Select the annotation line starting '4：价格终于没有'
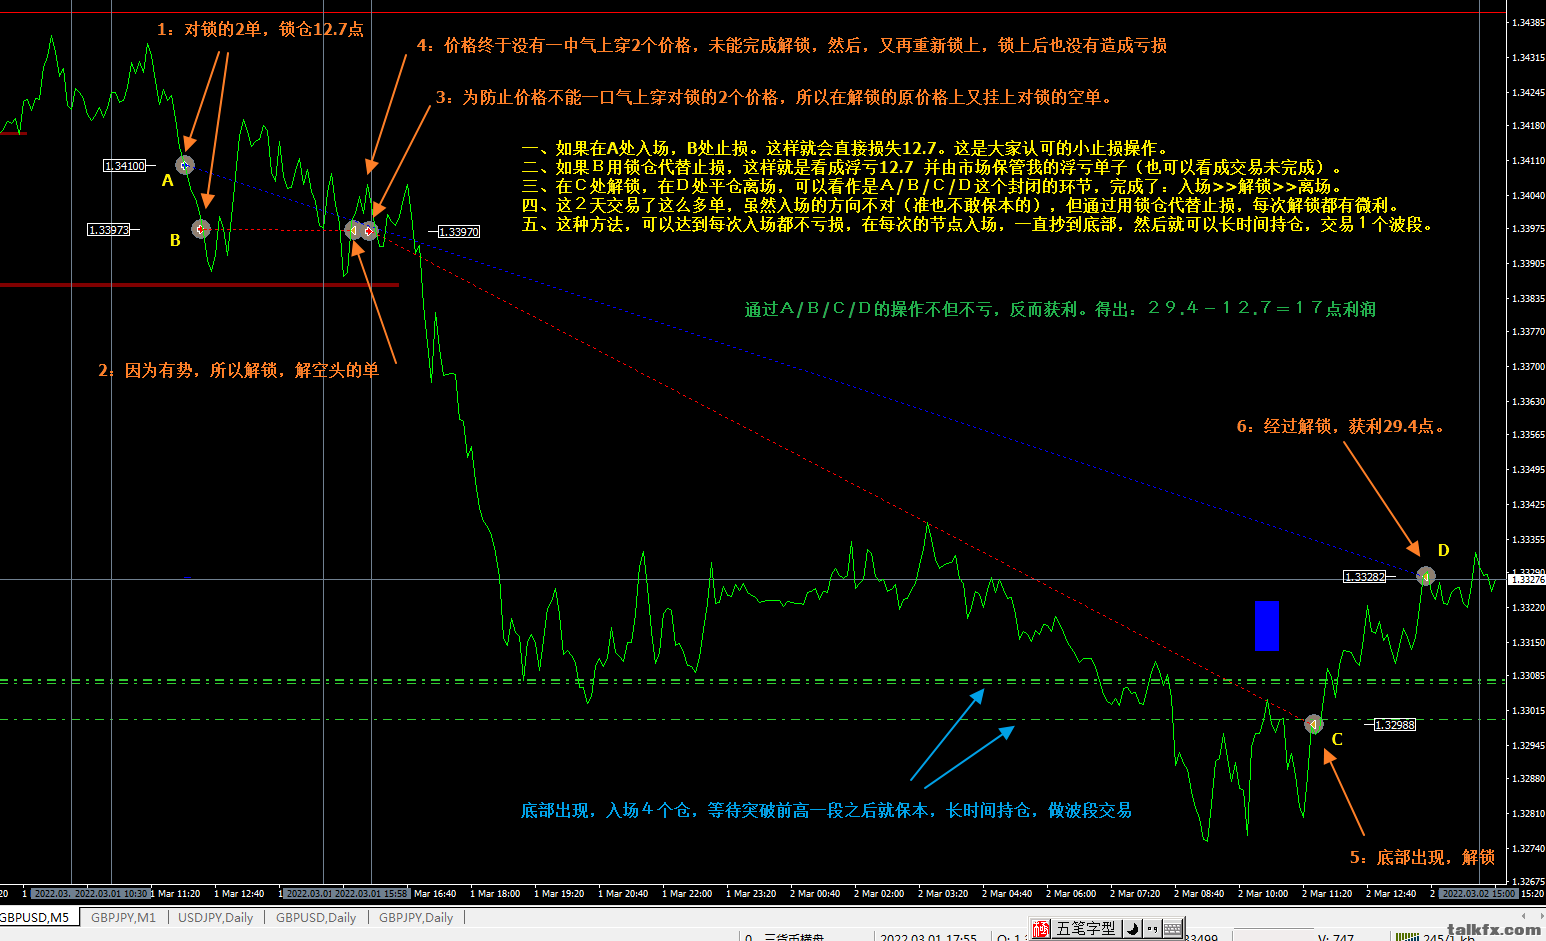This screenshot has width=1546, height=941. pos(791,46)
